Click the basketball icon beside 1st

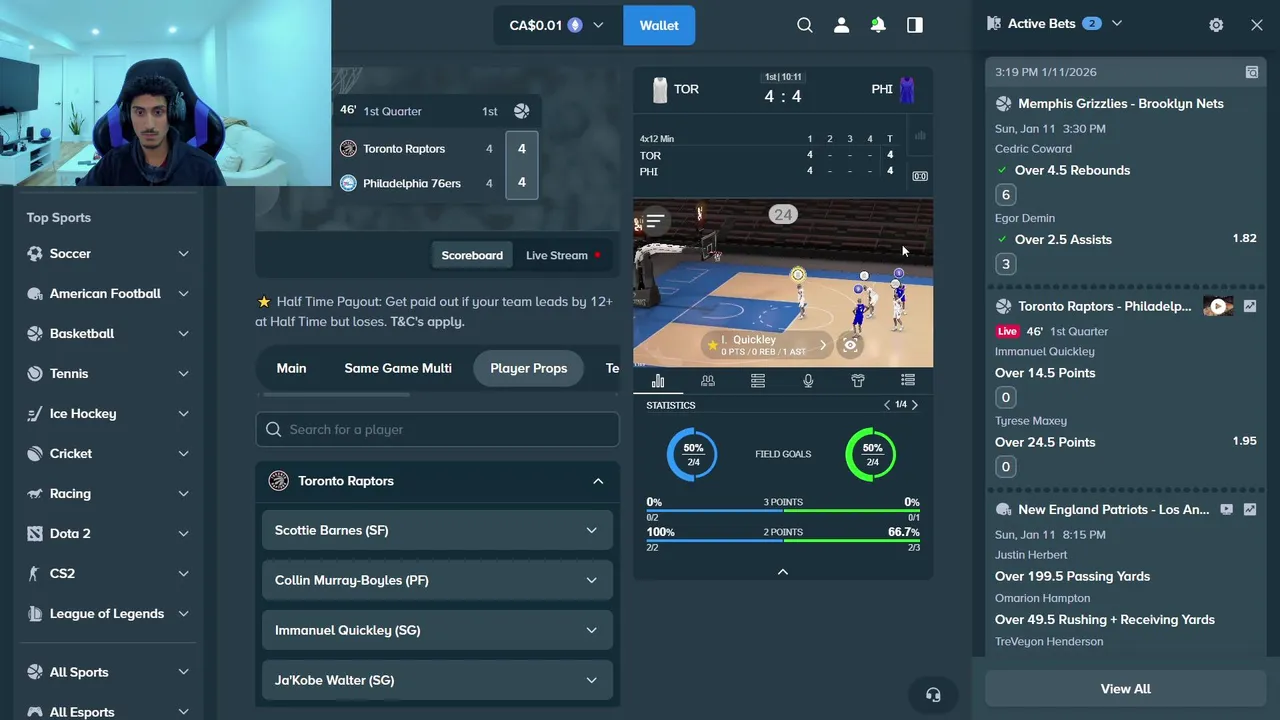click(x=521, y=111)
